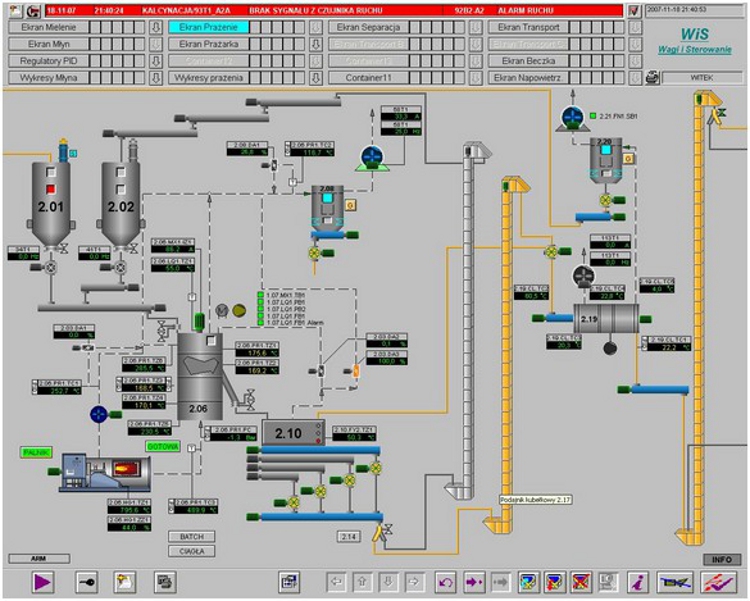Click the grey down arrow navigation icon
This screenshot has height=601, width=750.
pyautogui.click(x=388, y=582)
